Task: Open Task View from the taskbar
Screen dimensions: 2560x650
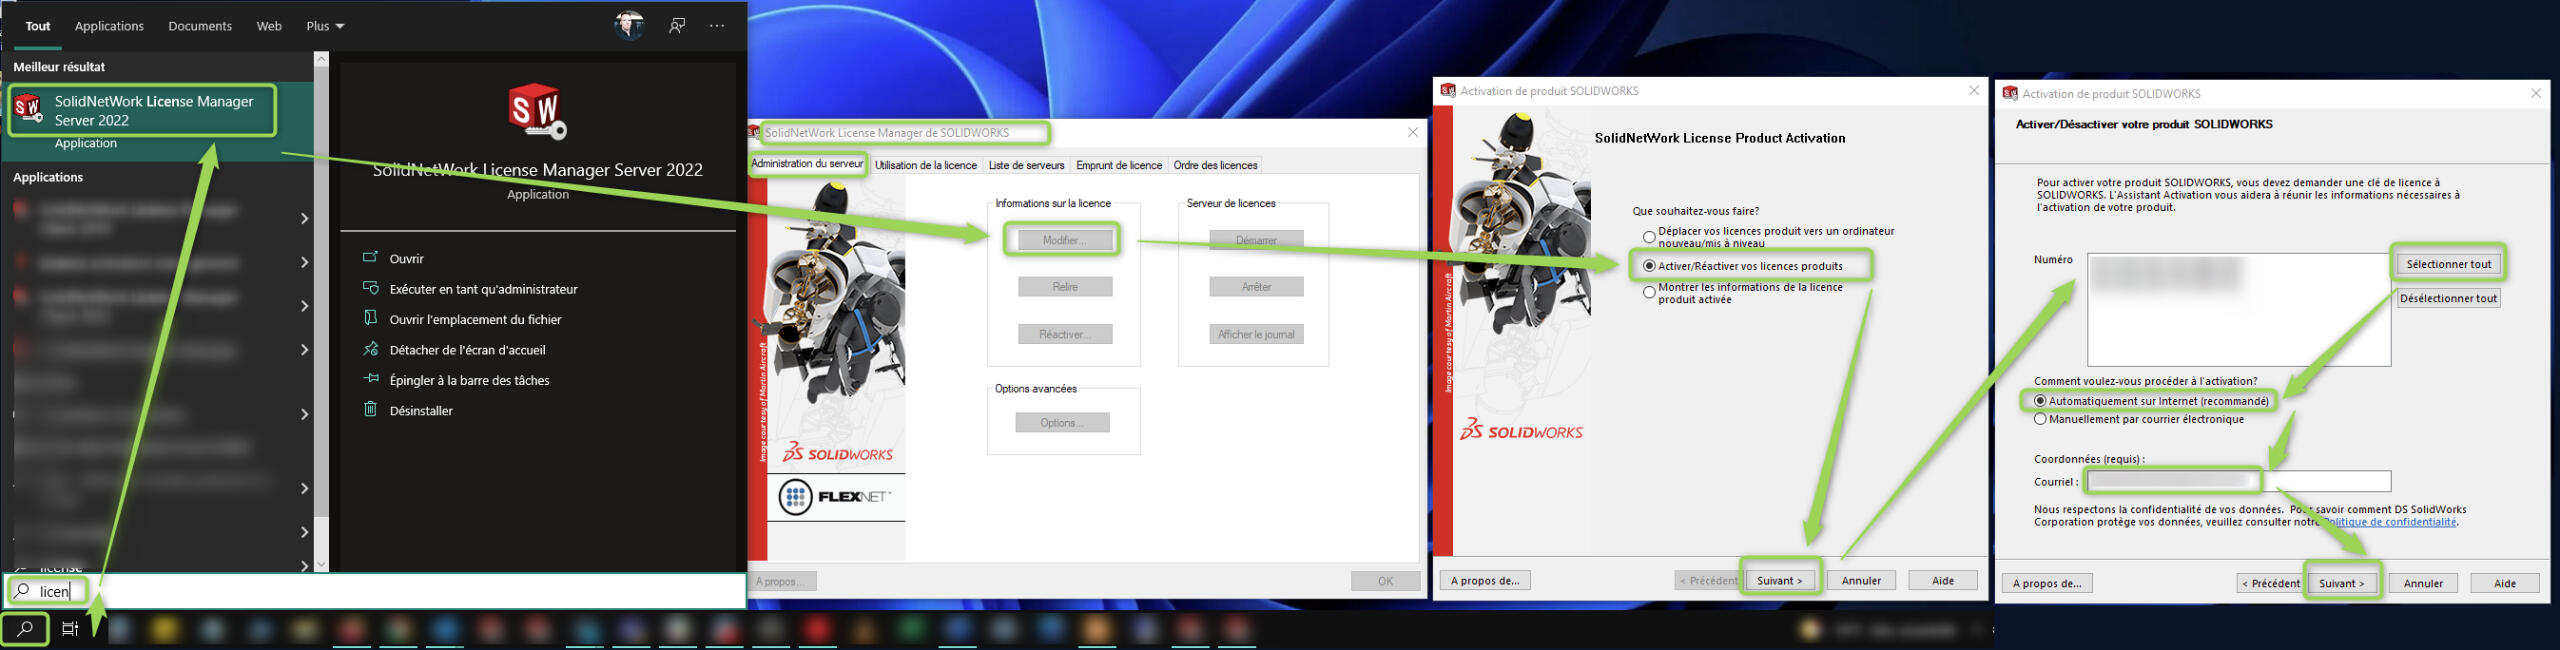Action: (70, 629)
